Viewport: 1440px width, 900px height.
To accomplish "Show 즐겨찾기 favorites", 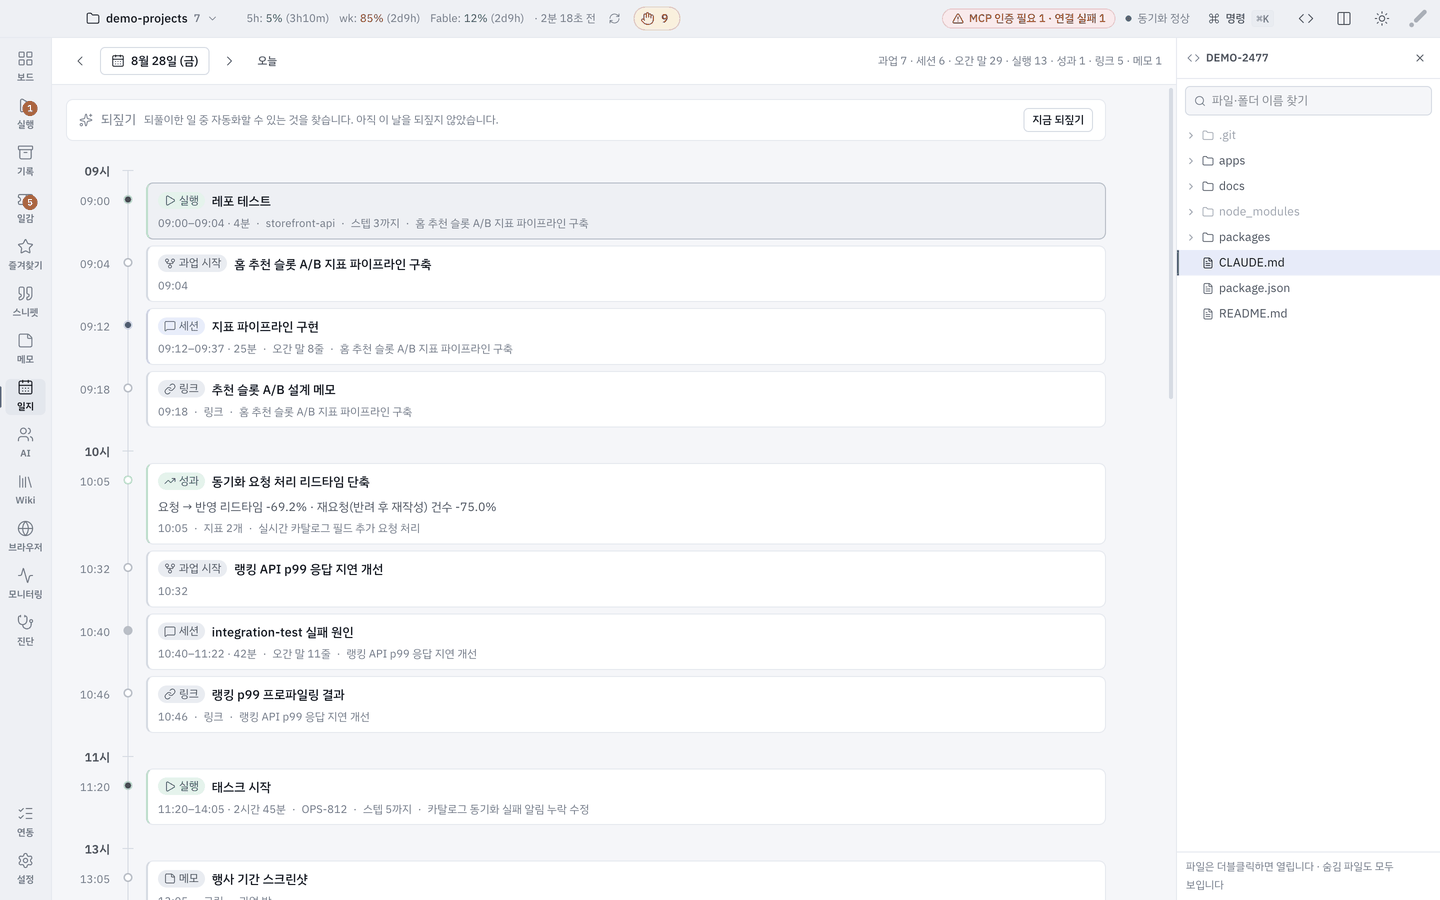I will pyautogui.click(x=25, y=254).
